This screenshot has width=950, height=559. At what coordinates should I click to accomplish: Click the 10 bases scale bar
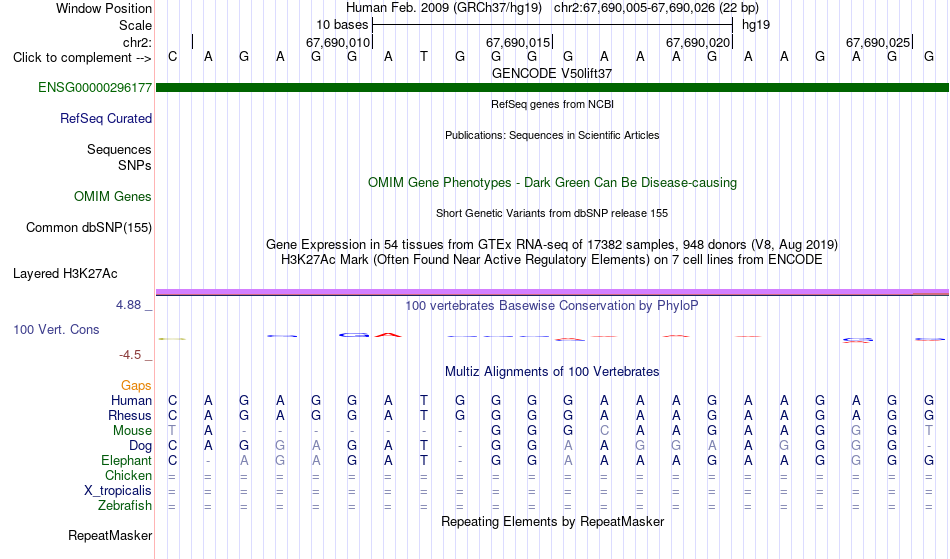pos(552,25)
